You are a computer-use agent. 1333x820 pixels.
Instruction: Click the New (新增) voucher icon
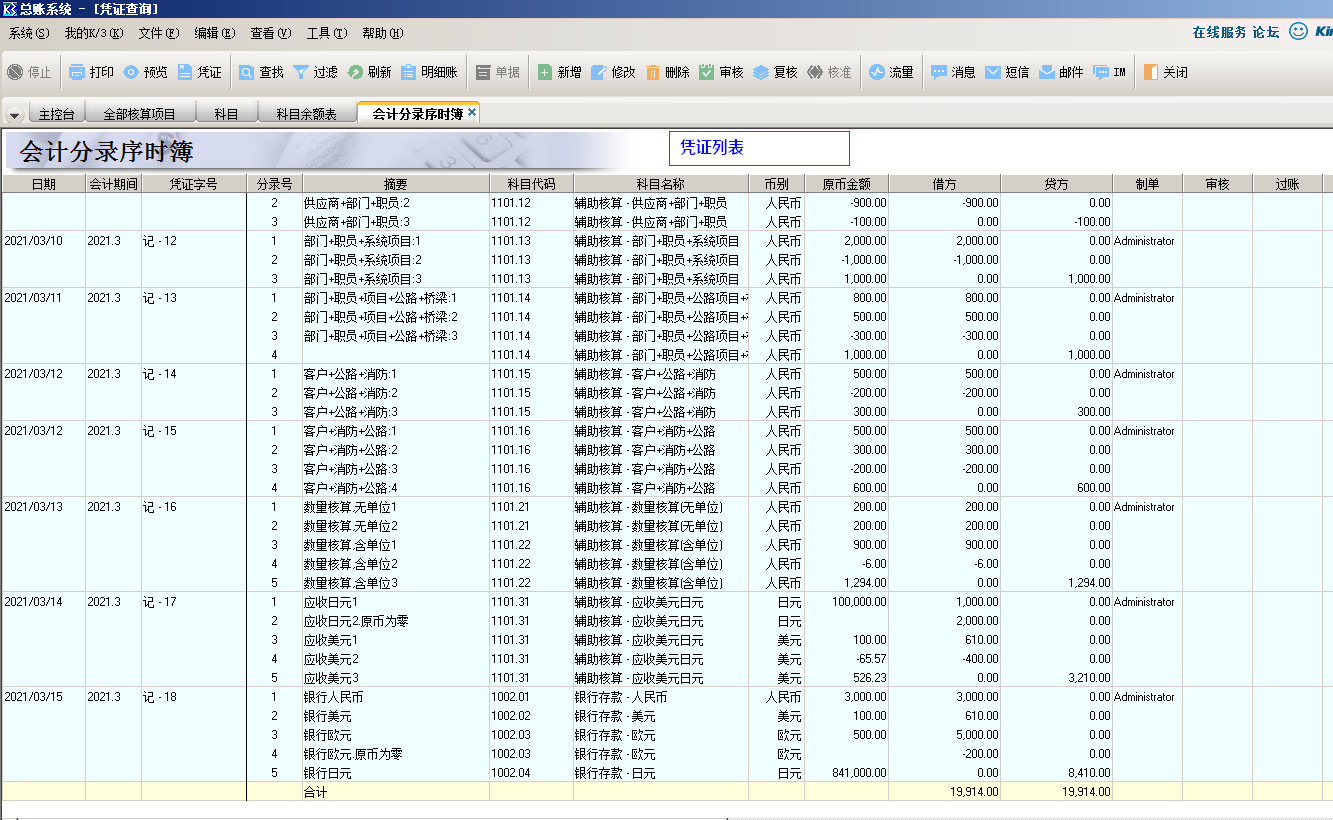[545, 72]
